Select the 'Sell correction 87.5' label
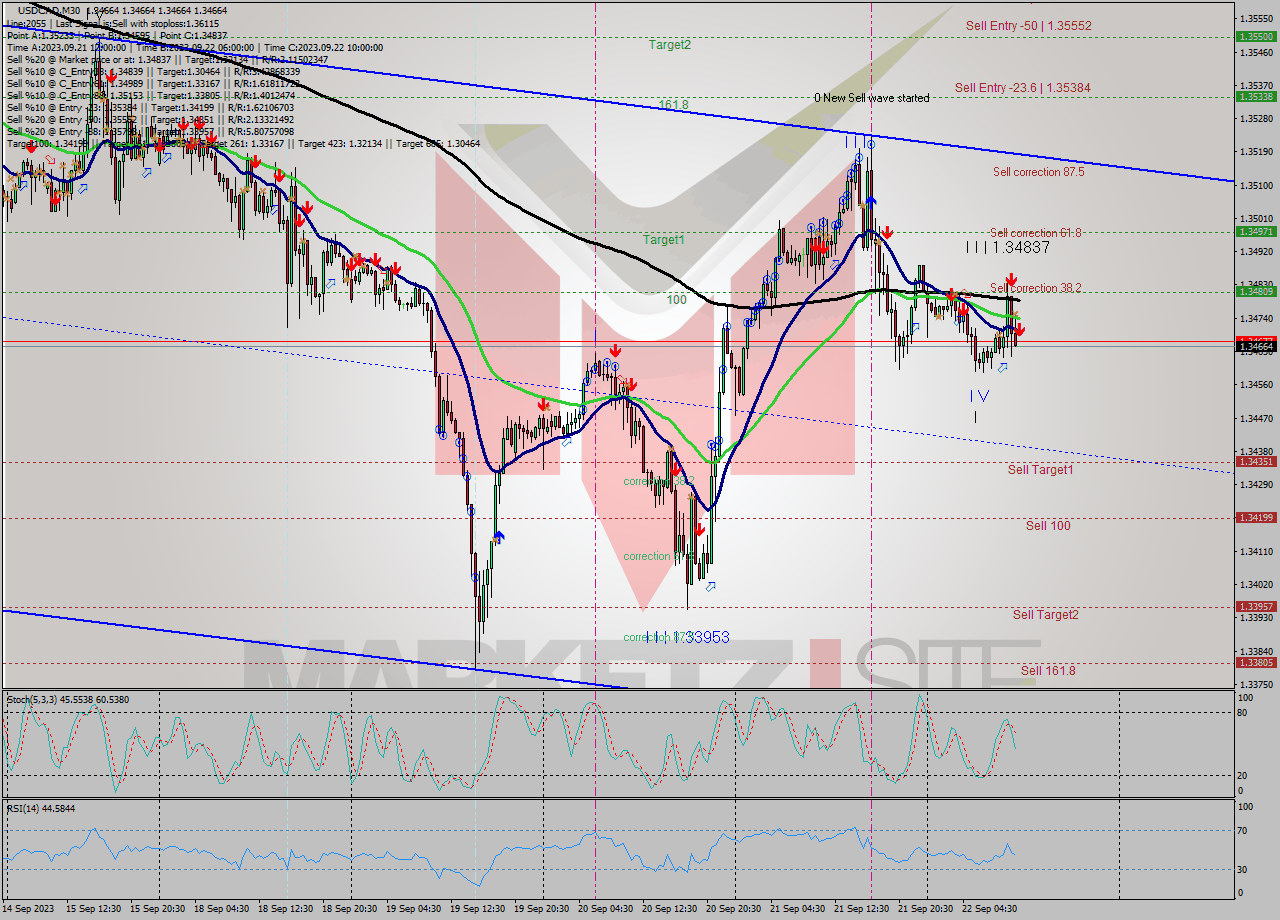 (1038, 172)
